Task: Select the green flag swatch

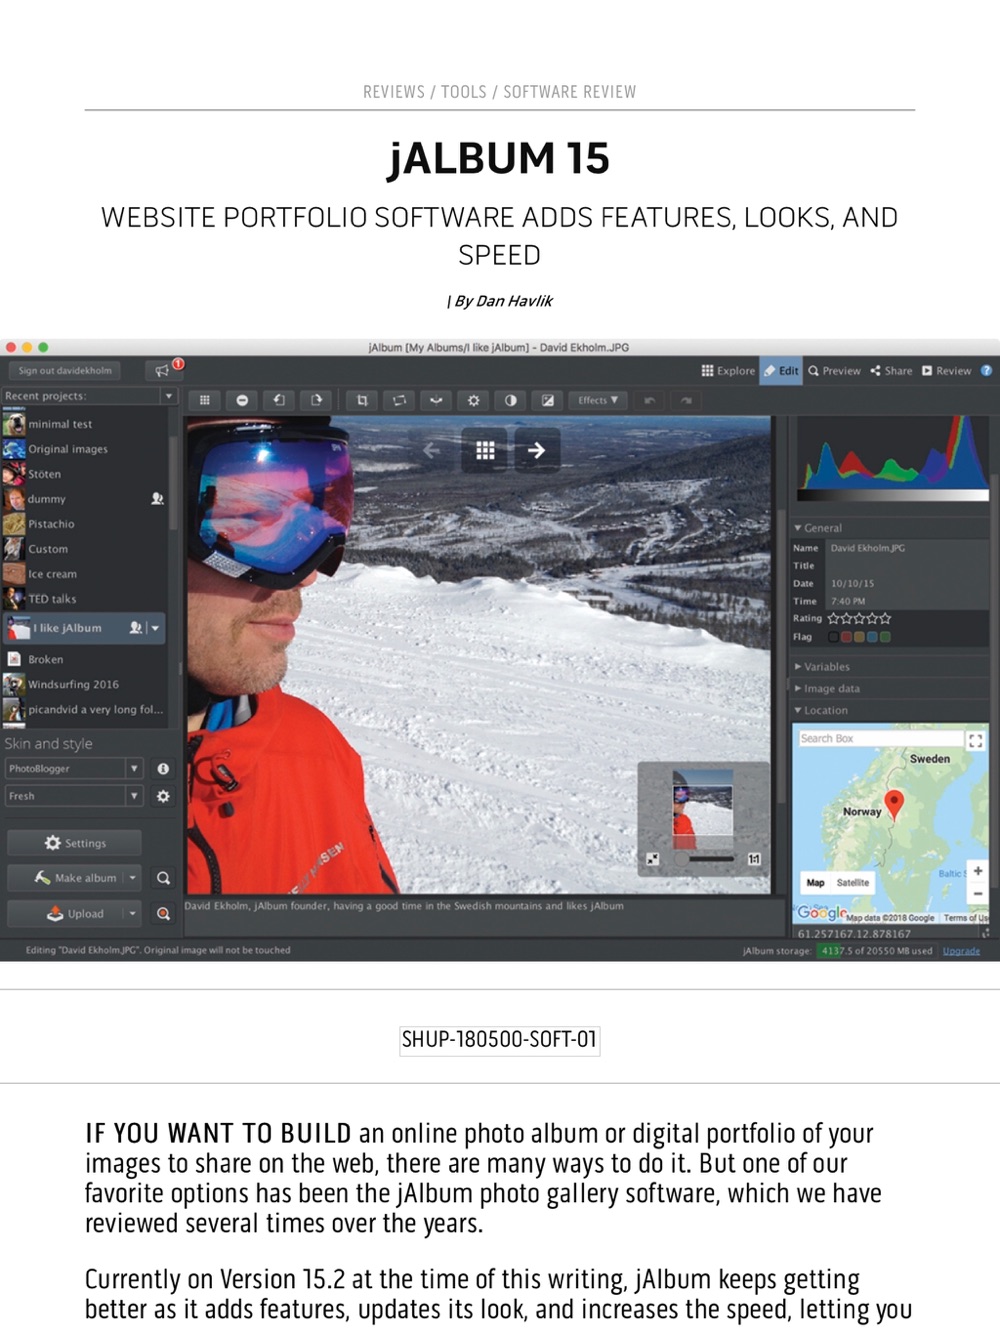Action: pyautogui.click(x=885, y=636)
